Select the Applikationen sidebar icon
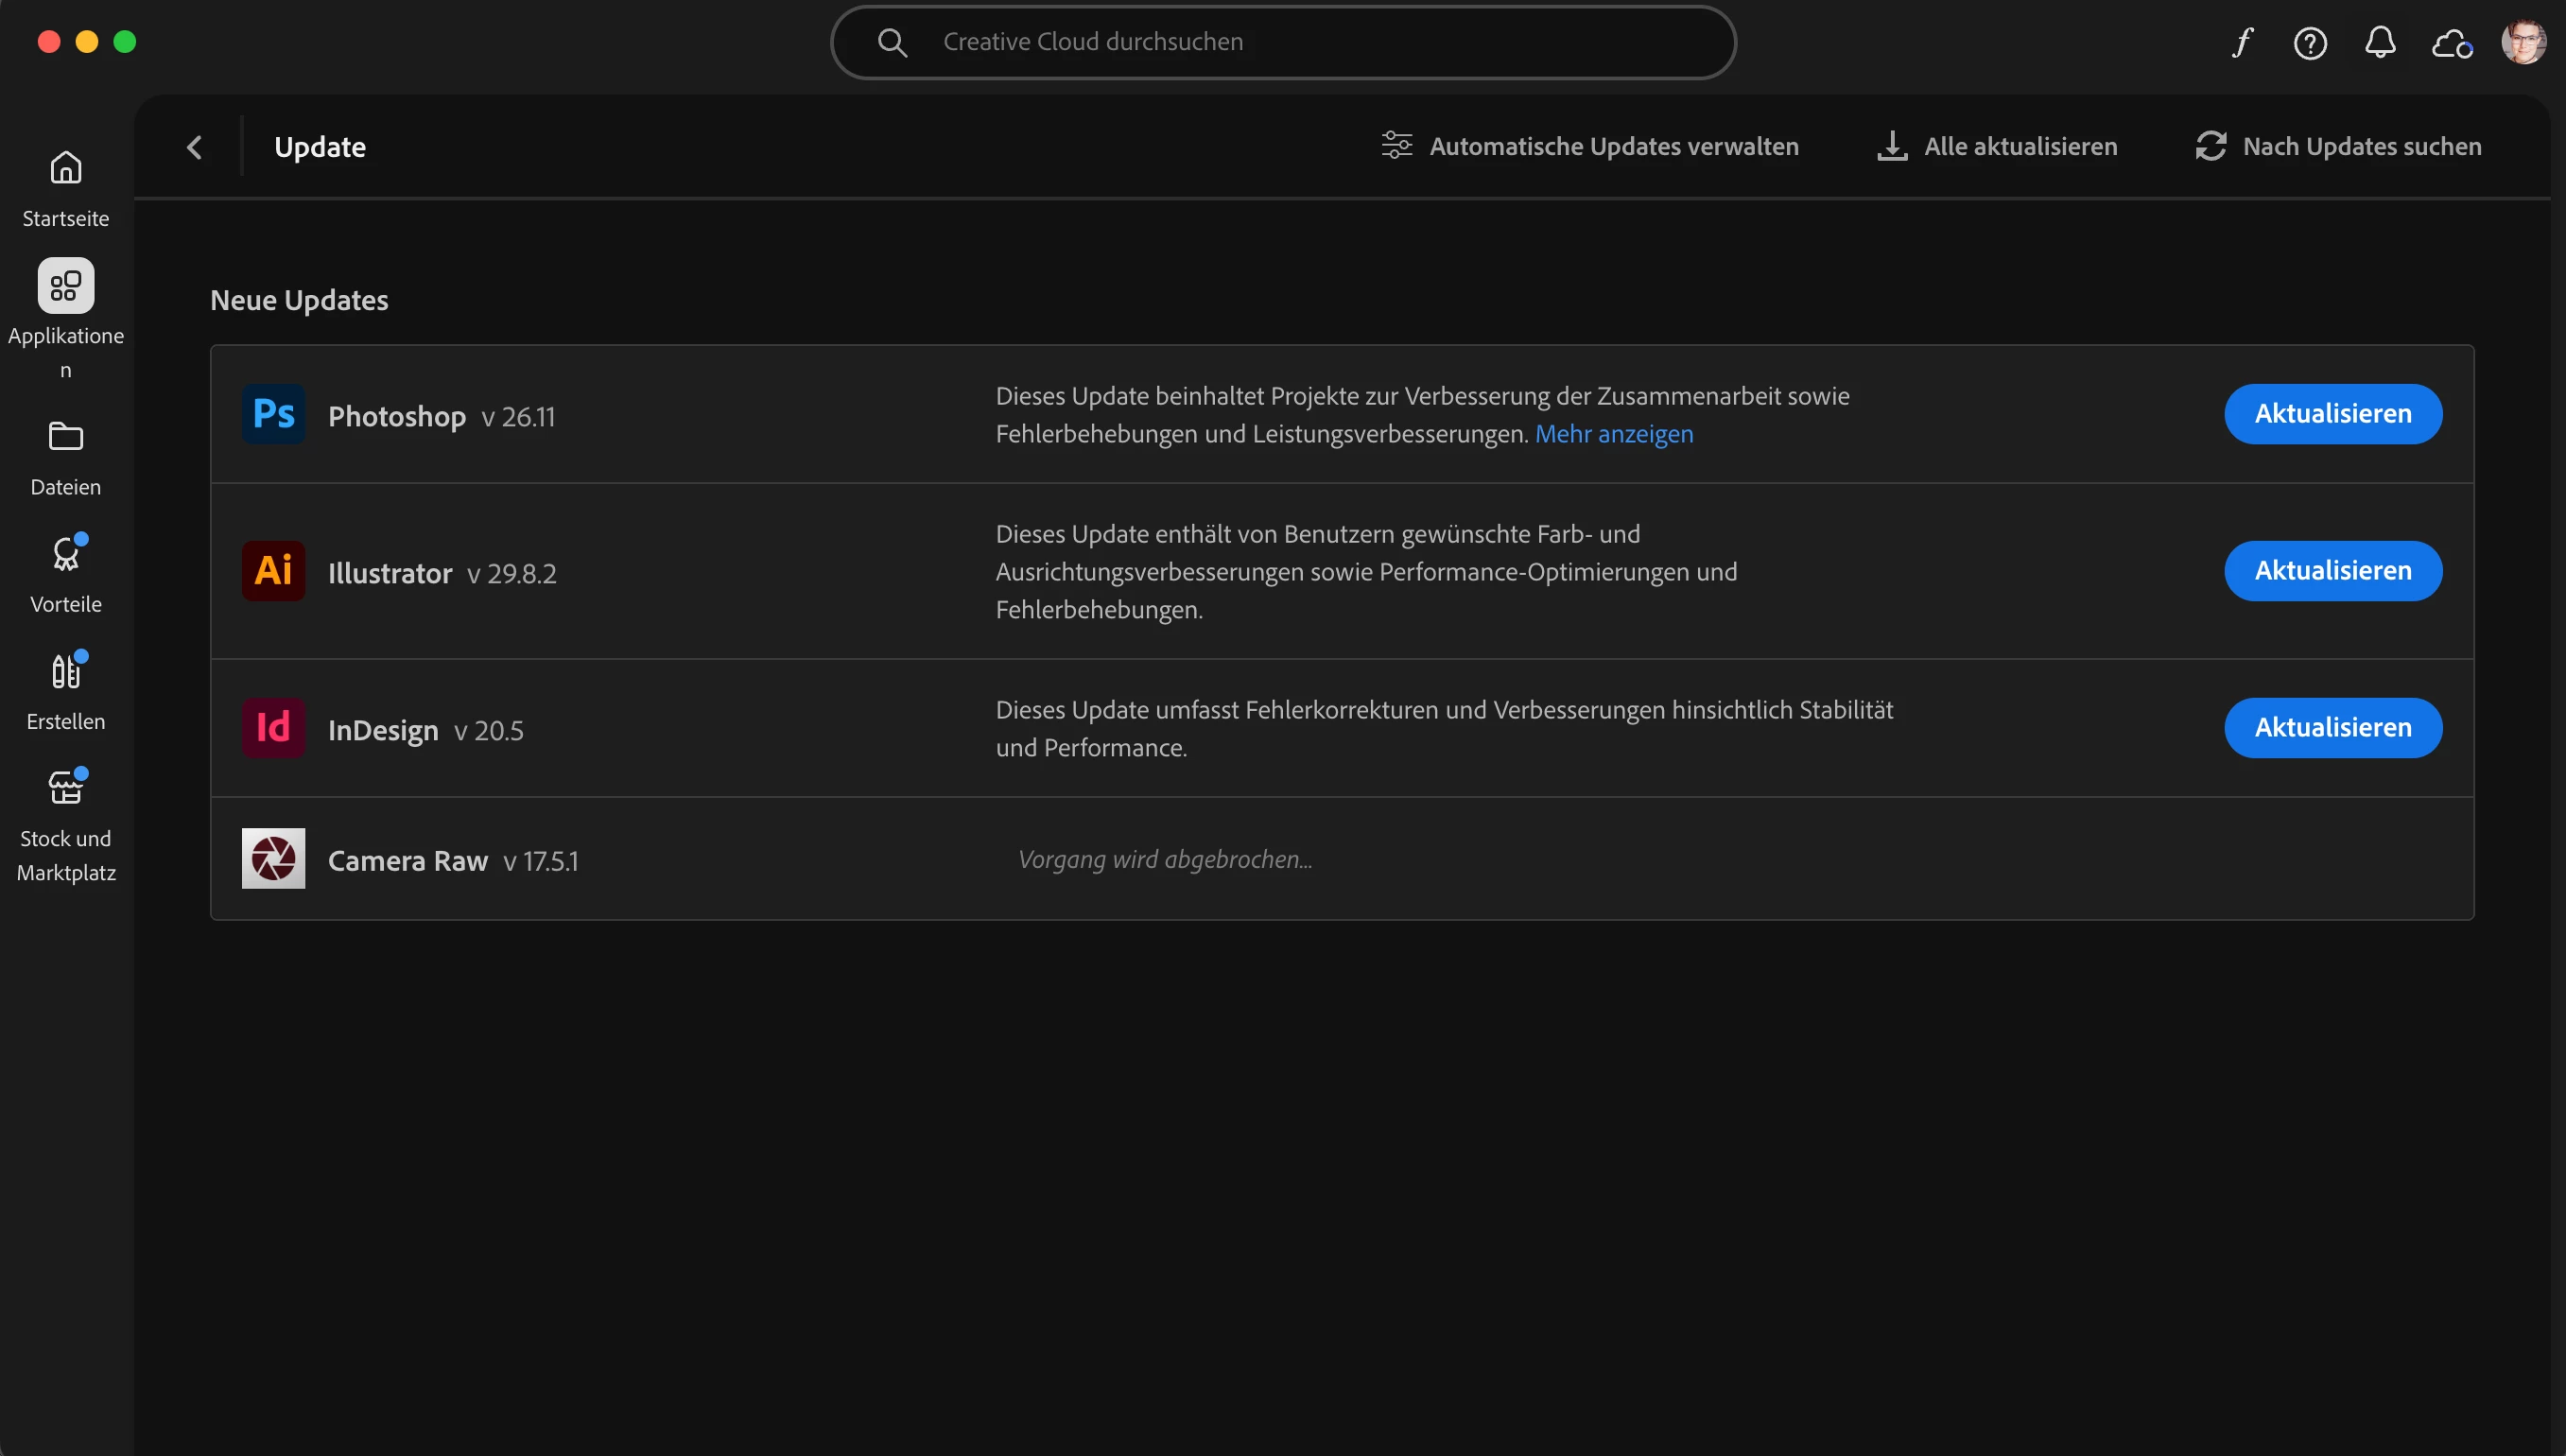The height and width of the screenshot is (1456, 2566). 66,287
